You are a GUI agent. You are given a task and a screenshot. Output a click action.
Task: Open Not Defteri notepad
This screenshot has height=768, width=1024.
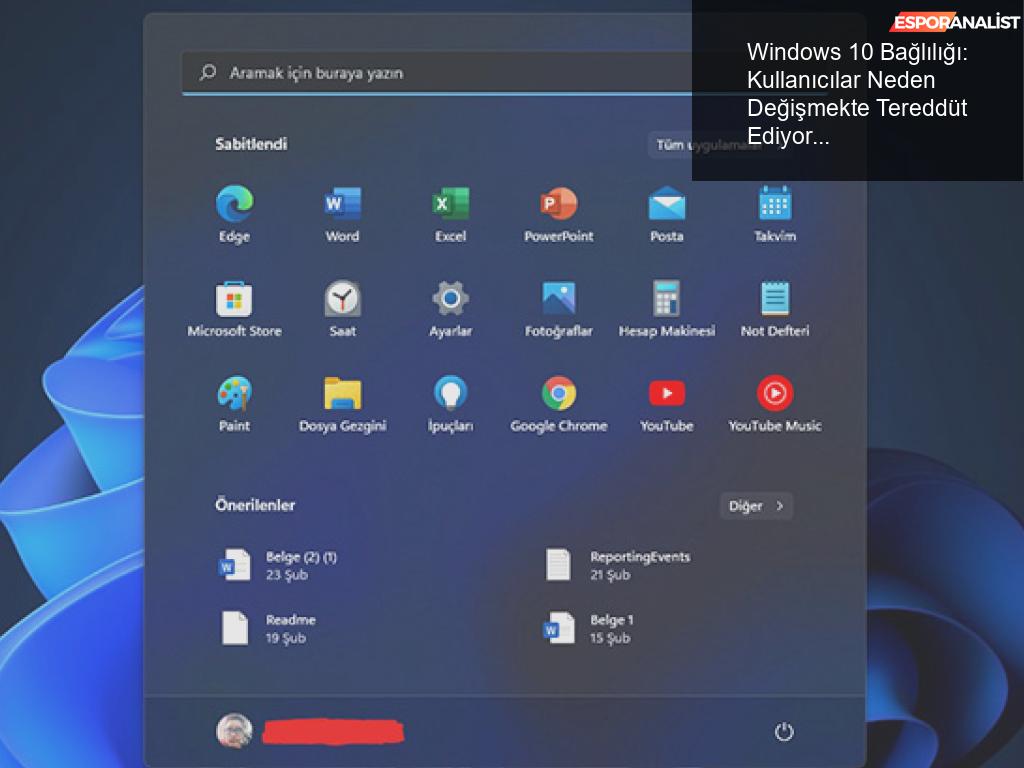[x=774, y=299]
